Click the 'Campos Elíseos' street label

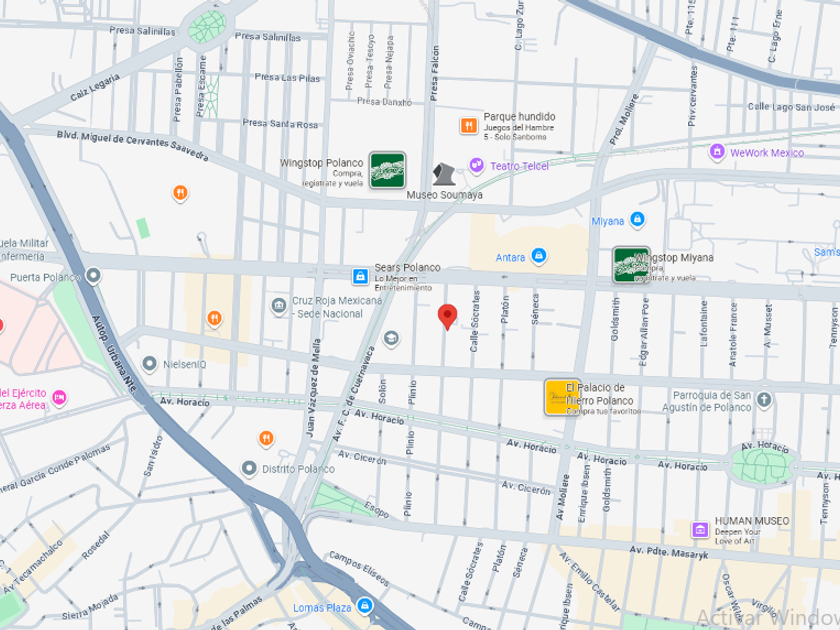(359, 568)
